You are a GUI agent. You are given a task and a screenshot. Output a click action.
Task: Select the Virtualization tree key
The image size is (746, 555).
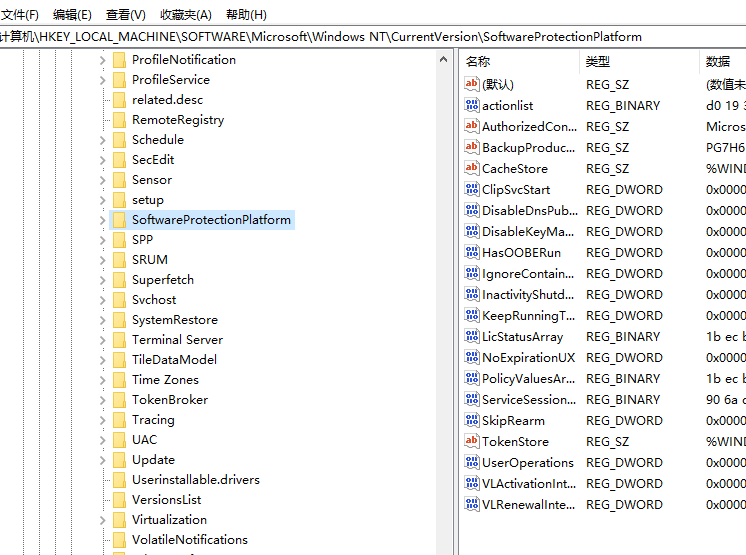coord(169,519)
